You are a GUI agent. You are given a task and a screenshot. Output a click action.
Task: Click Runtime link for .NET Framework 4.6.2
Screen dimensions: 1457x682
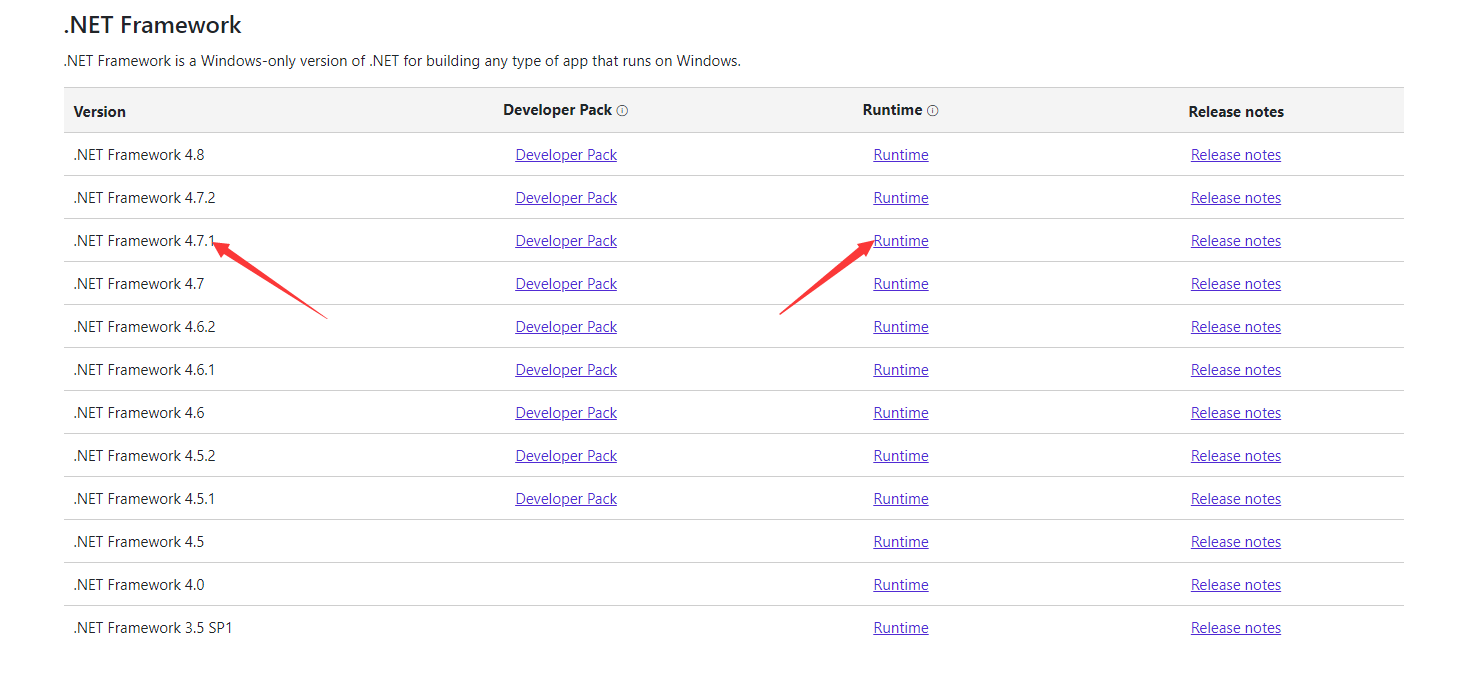coord(901,327)
